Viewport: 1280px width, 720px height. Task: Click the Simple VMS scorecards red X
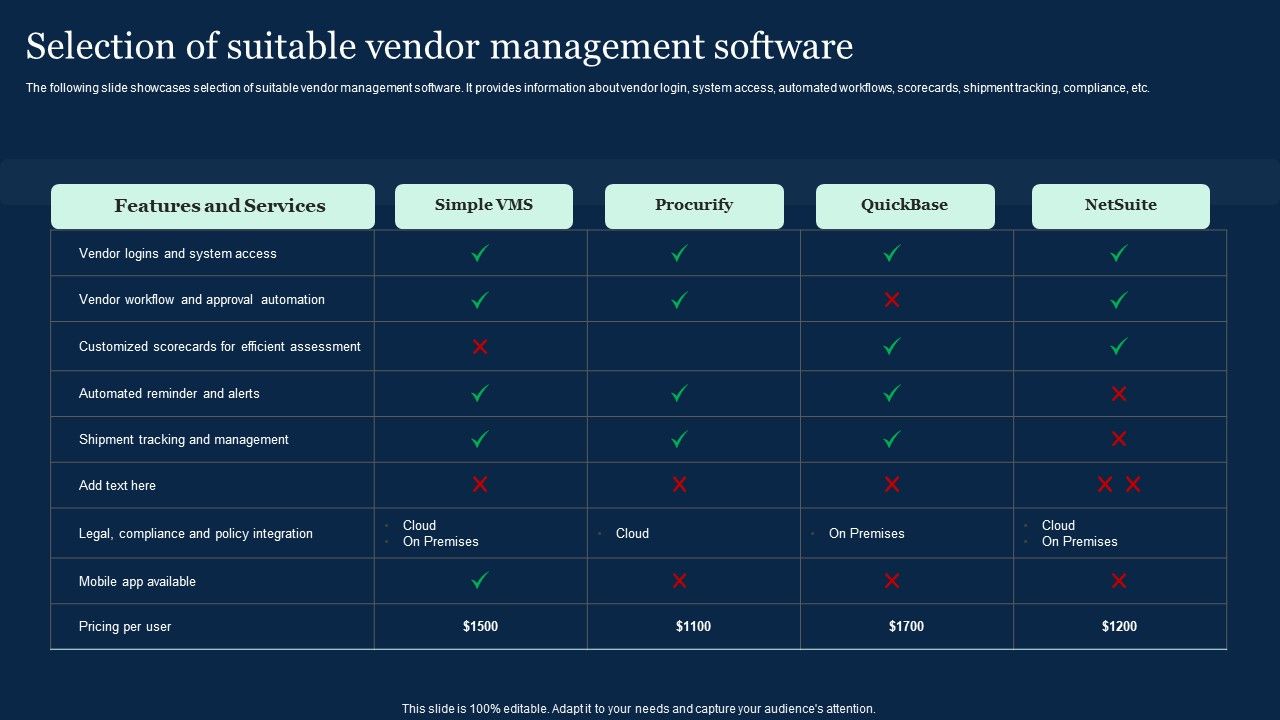[x=481, y=346]
